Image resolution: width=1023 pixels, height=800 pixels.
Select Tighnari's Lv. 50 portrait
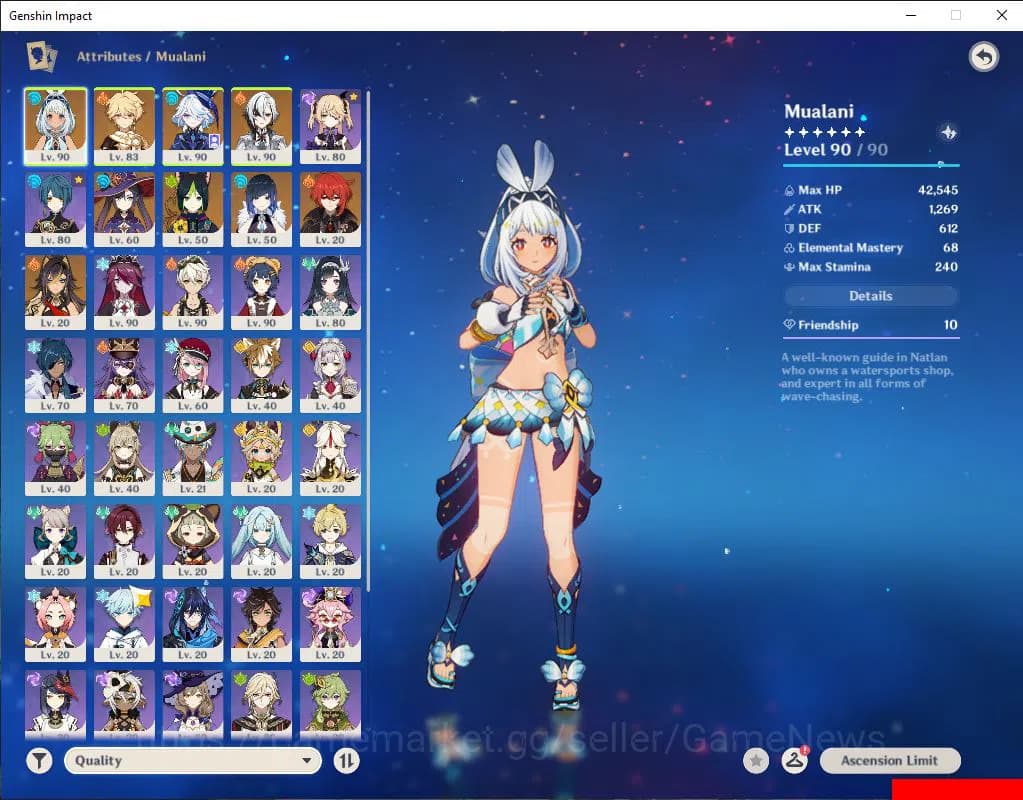(193, 209)
